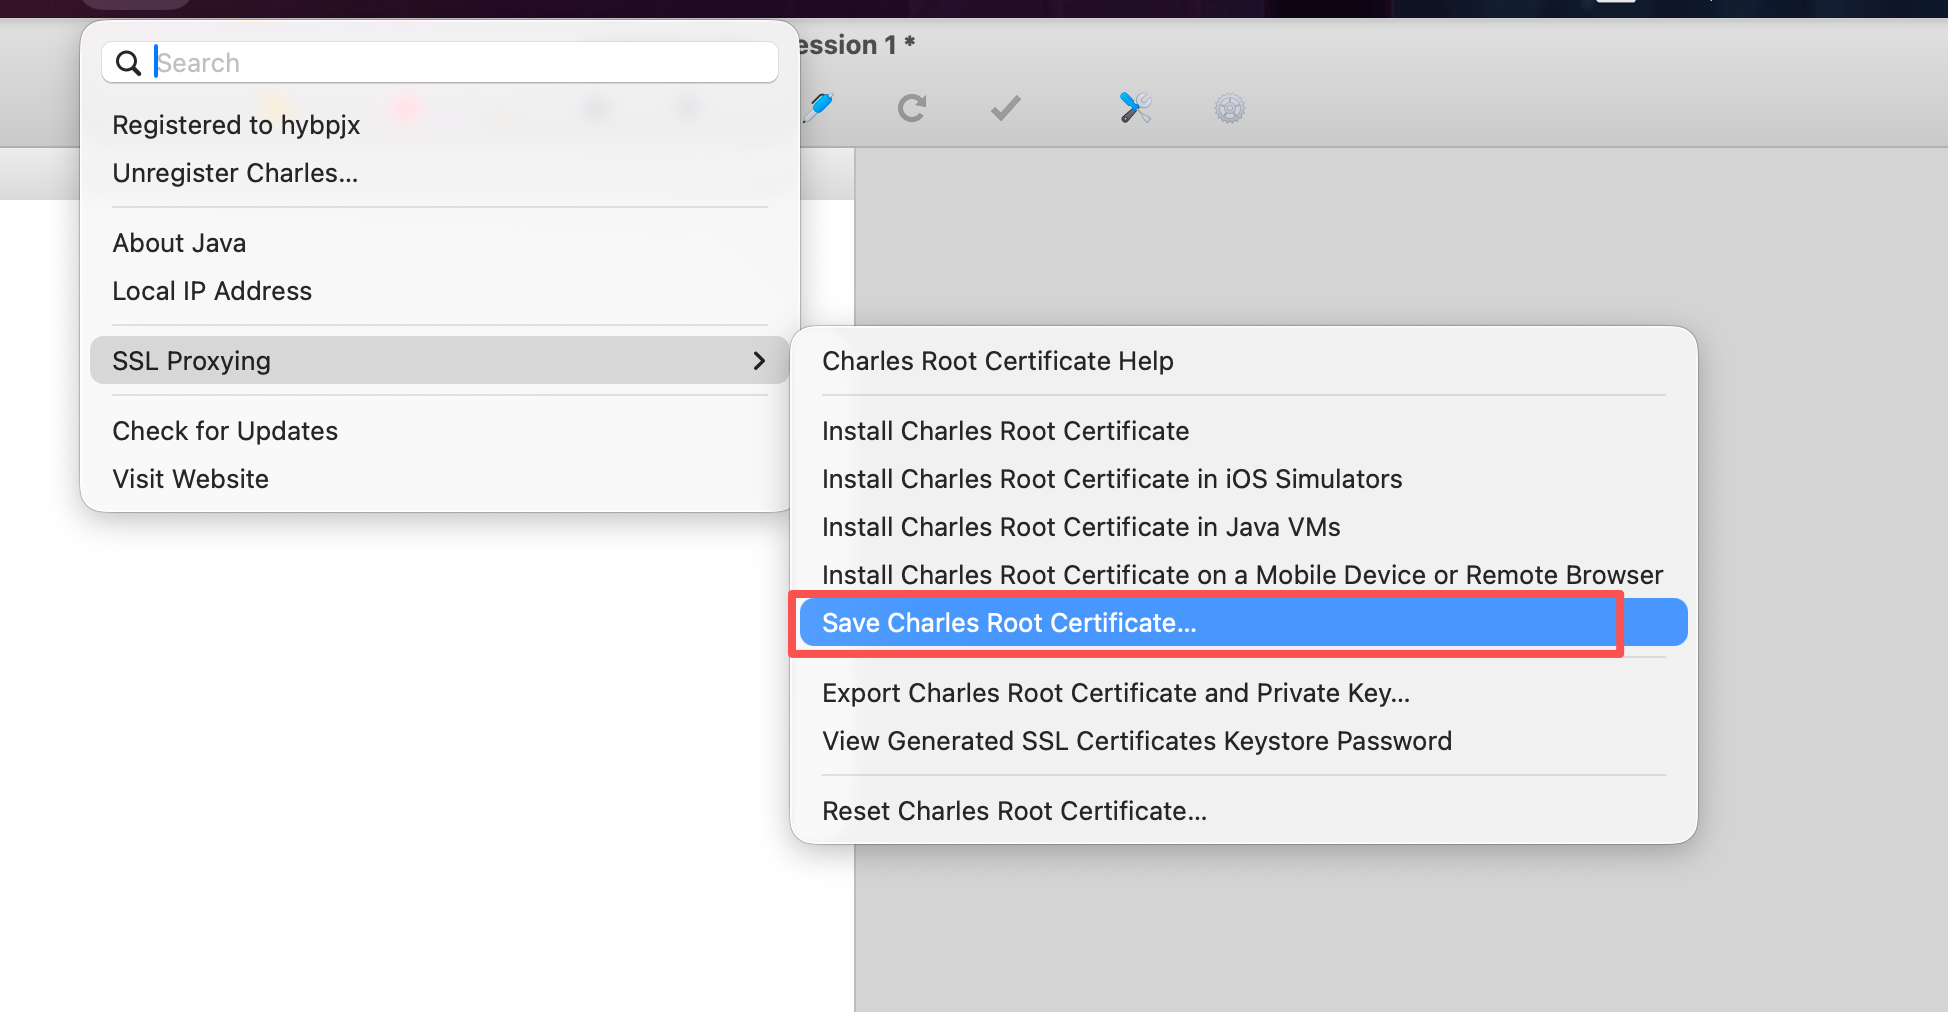
Task: Install Charles Root Certificate in iOS Simulators
Action: point(1111,480)
